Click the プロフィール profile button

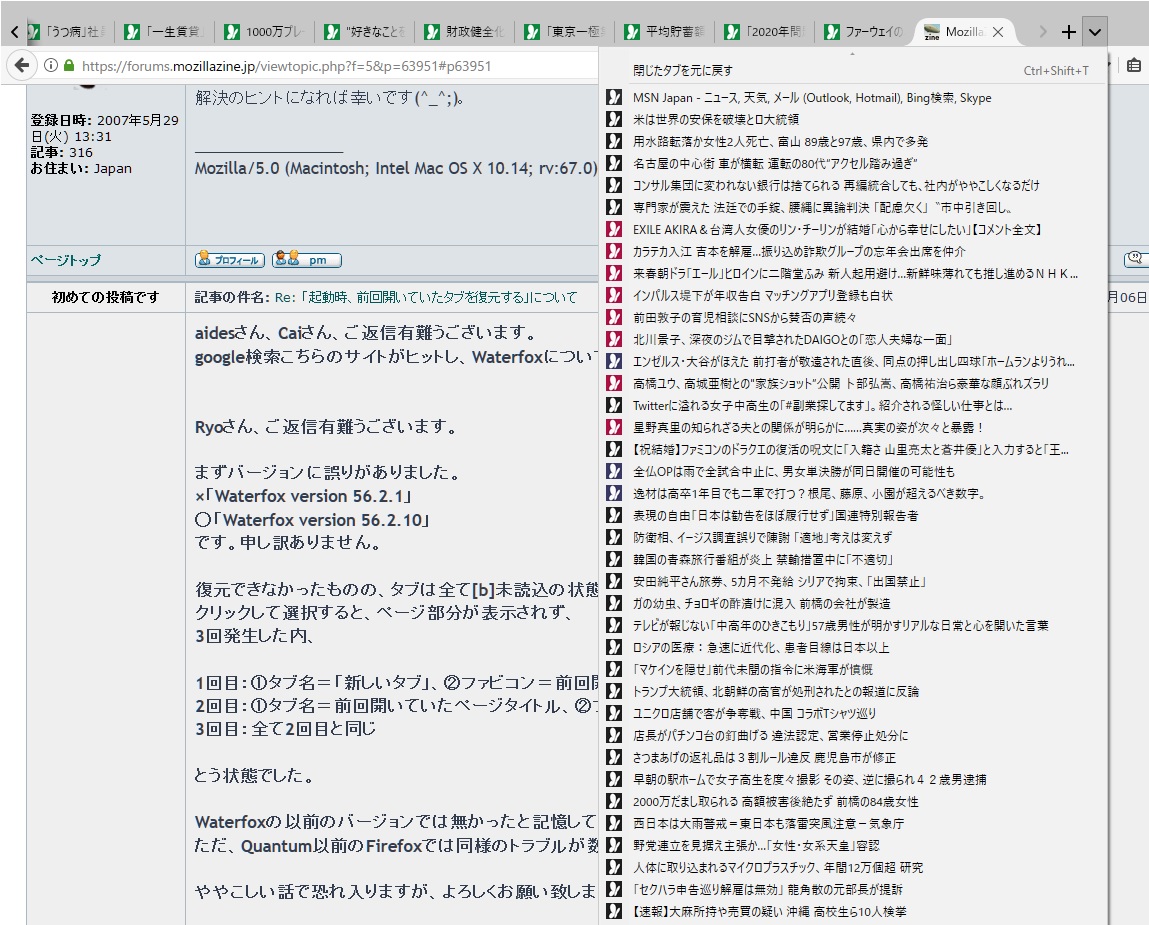coord(229,260)
